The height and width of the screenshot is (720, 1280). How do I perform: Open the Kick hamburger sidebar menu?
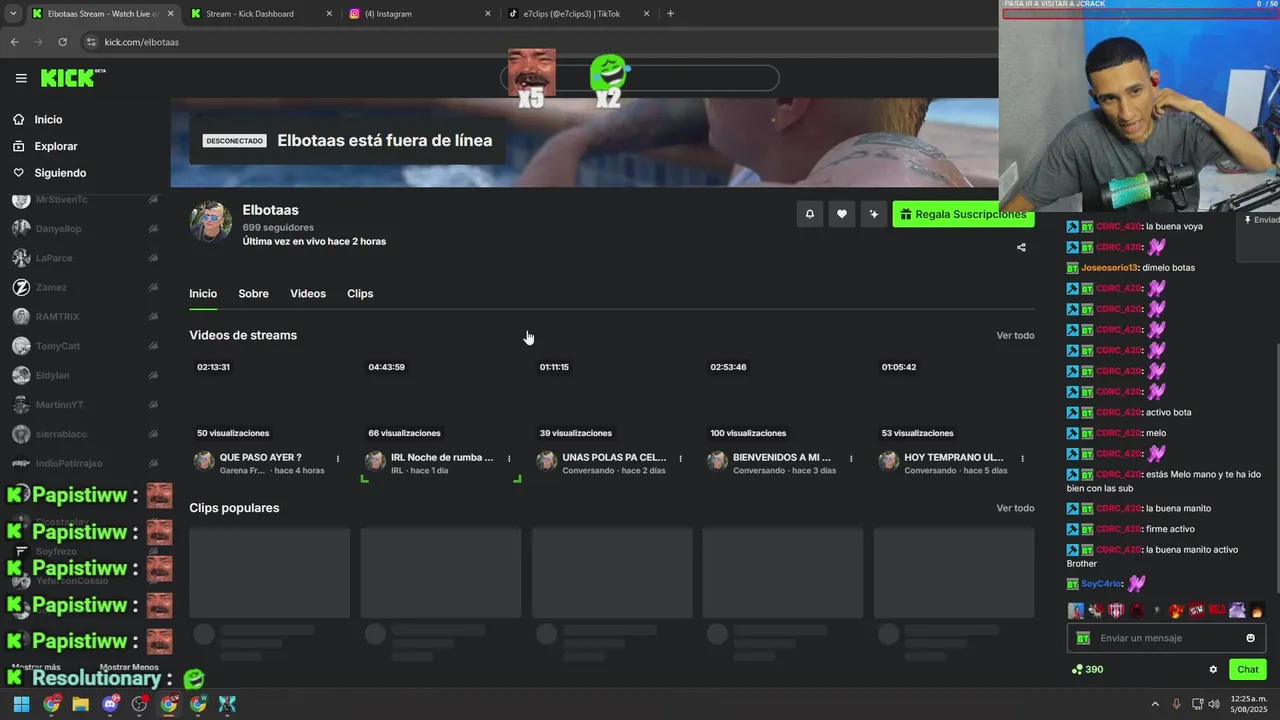21,78
